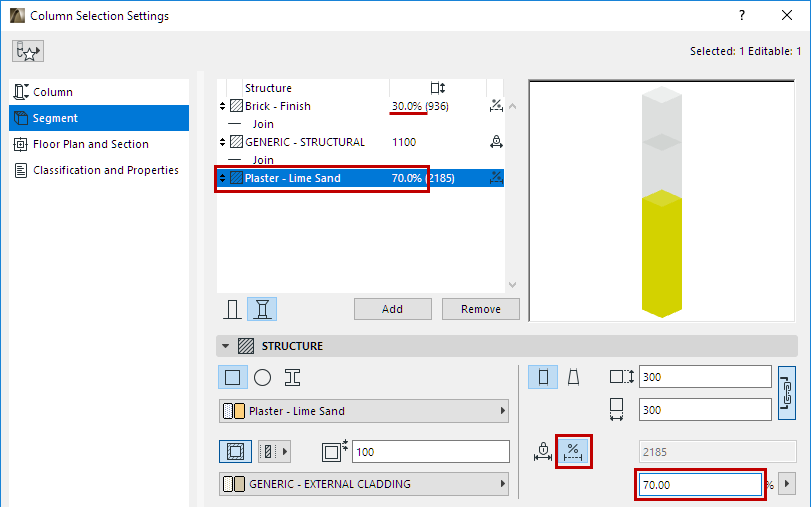
Task: Choose proportional percent length option
Action: (573, 451)
